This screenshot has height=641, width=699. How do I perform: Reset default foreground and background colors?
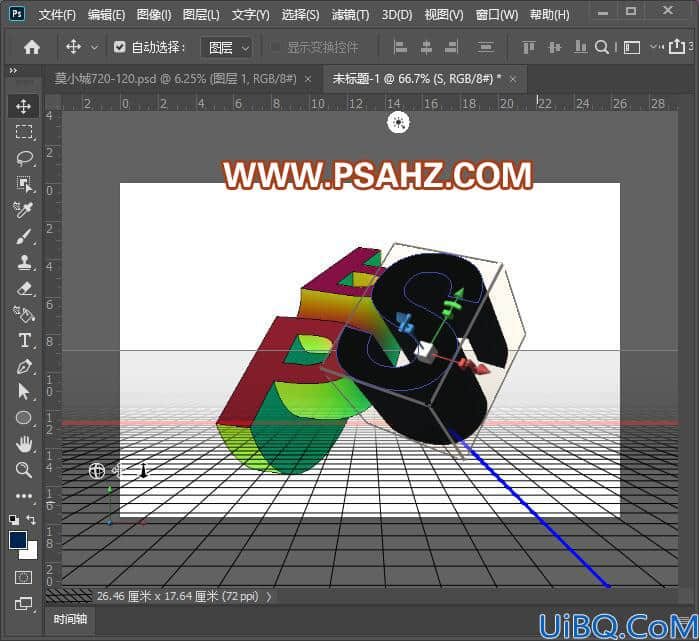(14, 519)
